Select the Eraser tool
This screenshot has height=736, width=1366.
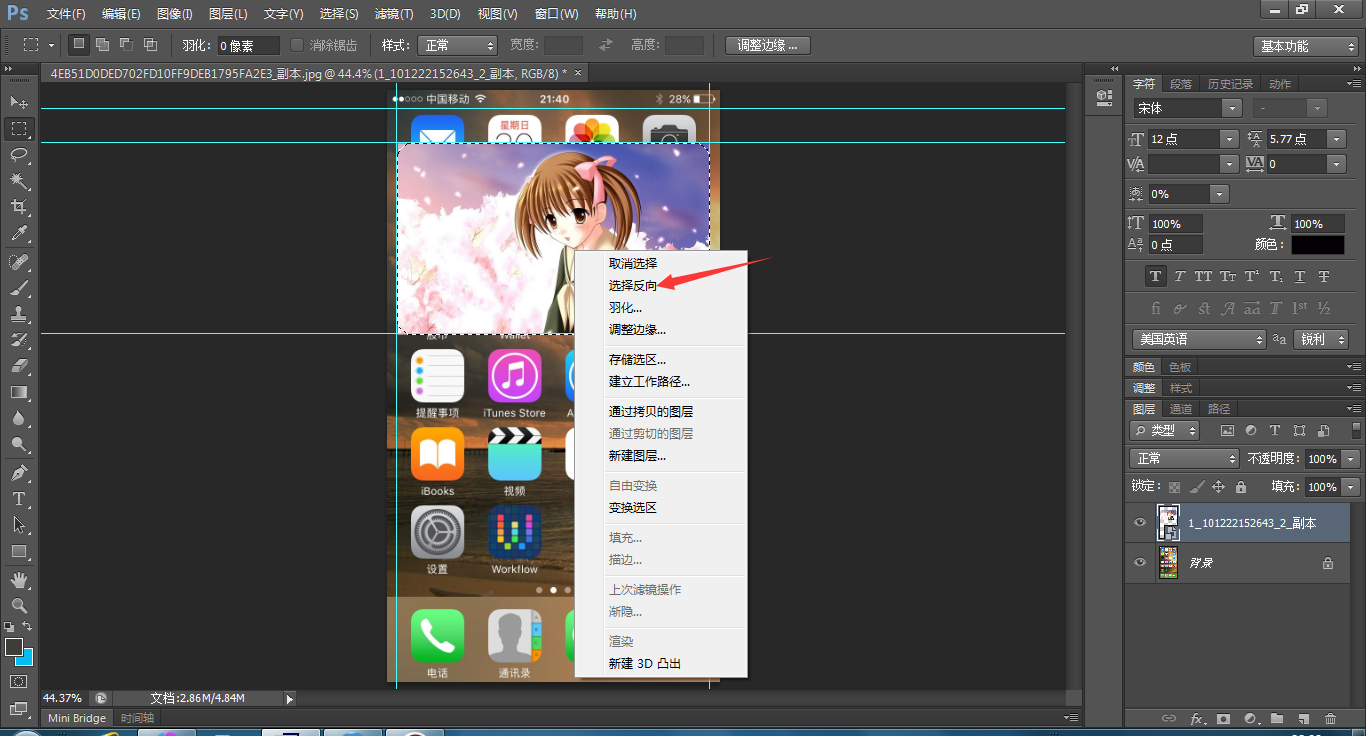pos(19,366)
